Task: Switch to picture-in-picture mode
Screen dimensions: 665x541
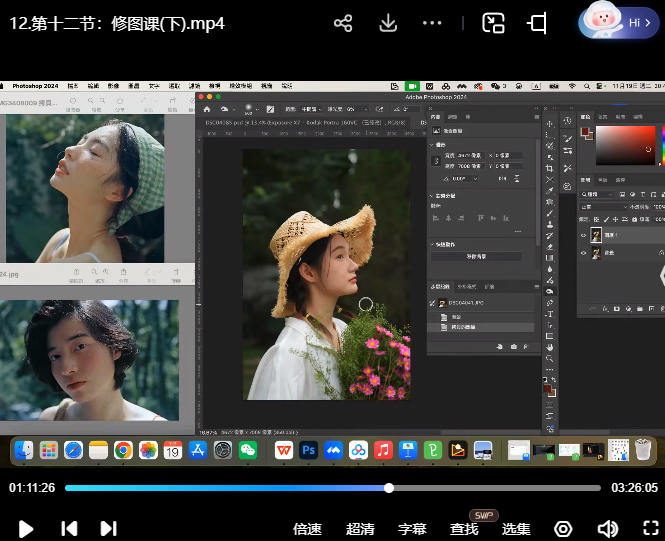Action: point(493,23)
